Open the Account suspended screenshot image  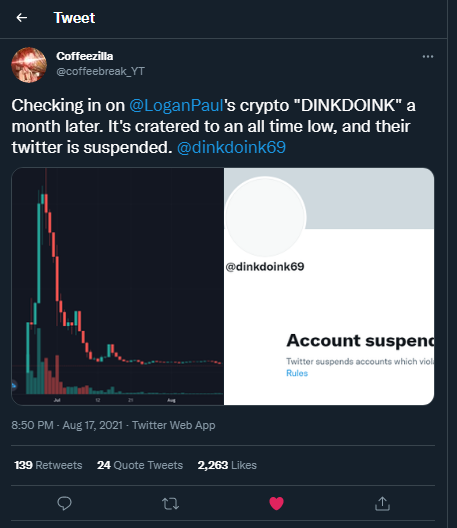pyautogui.click(x=329, y=286)
